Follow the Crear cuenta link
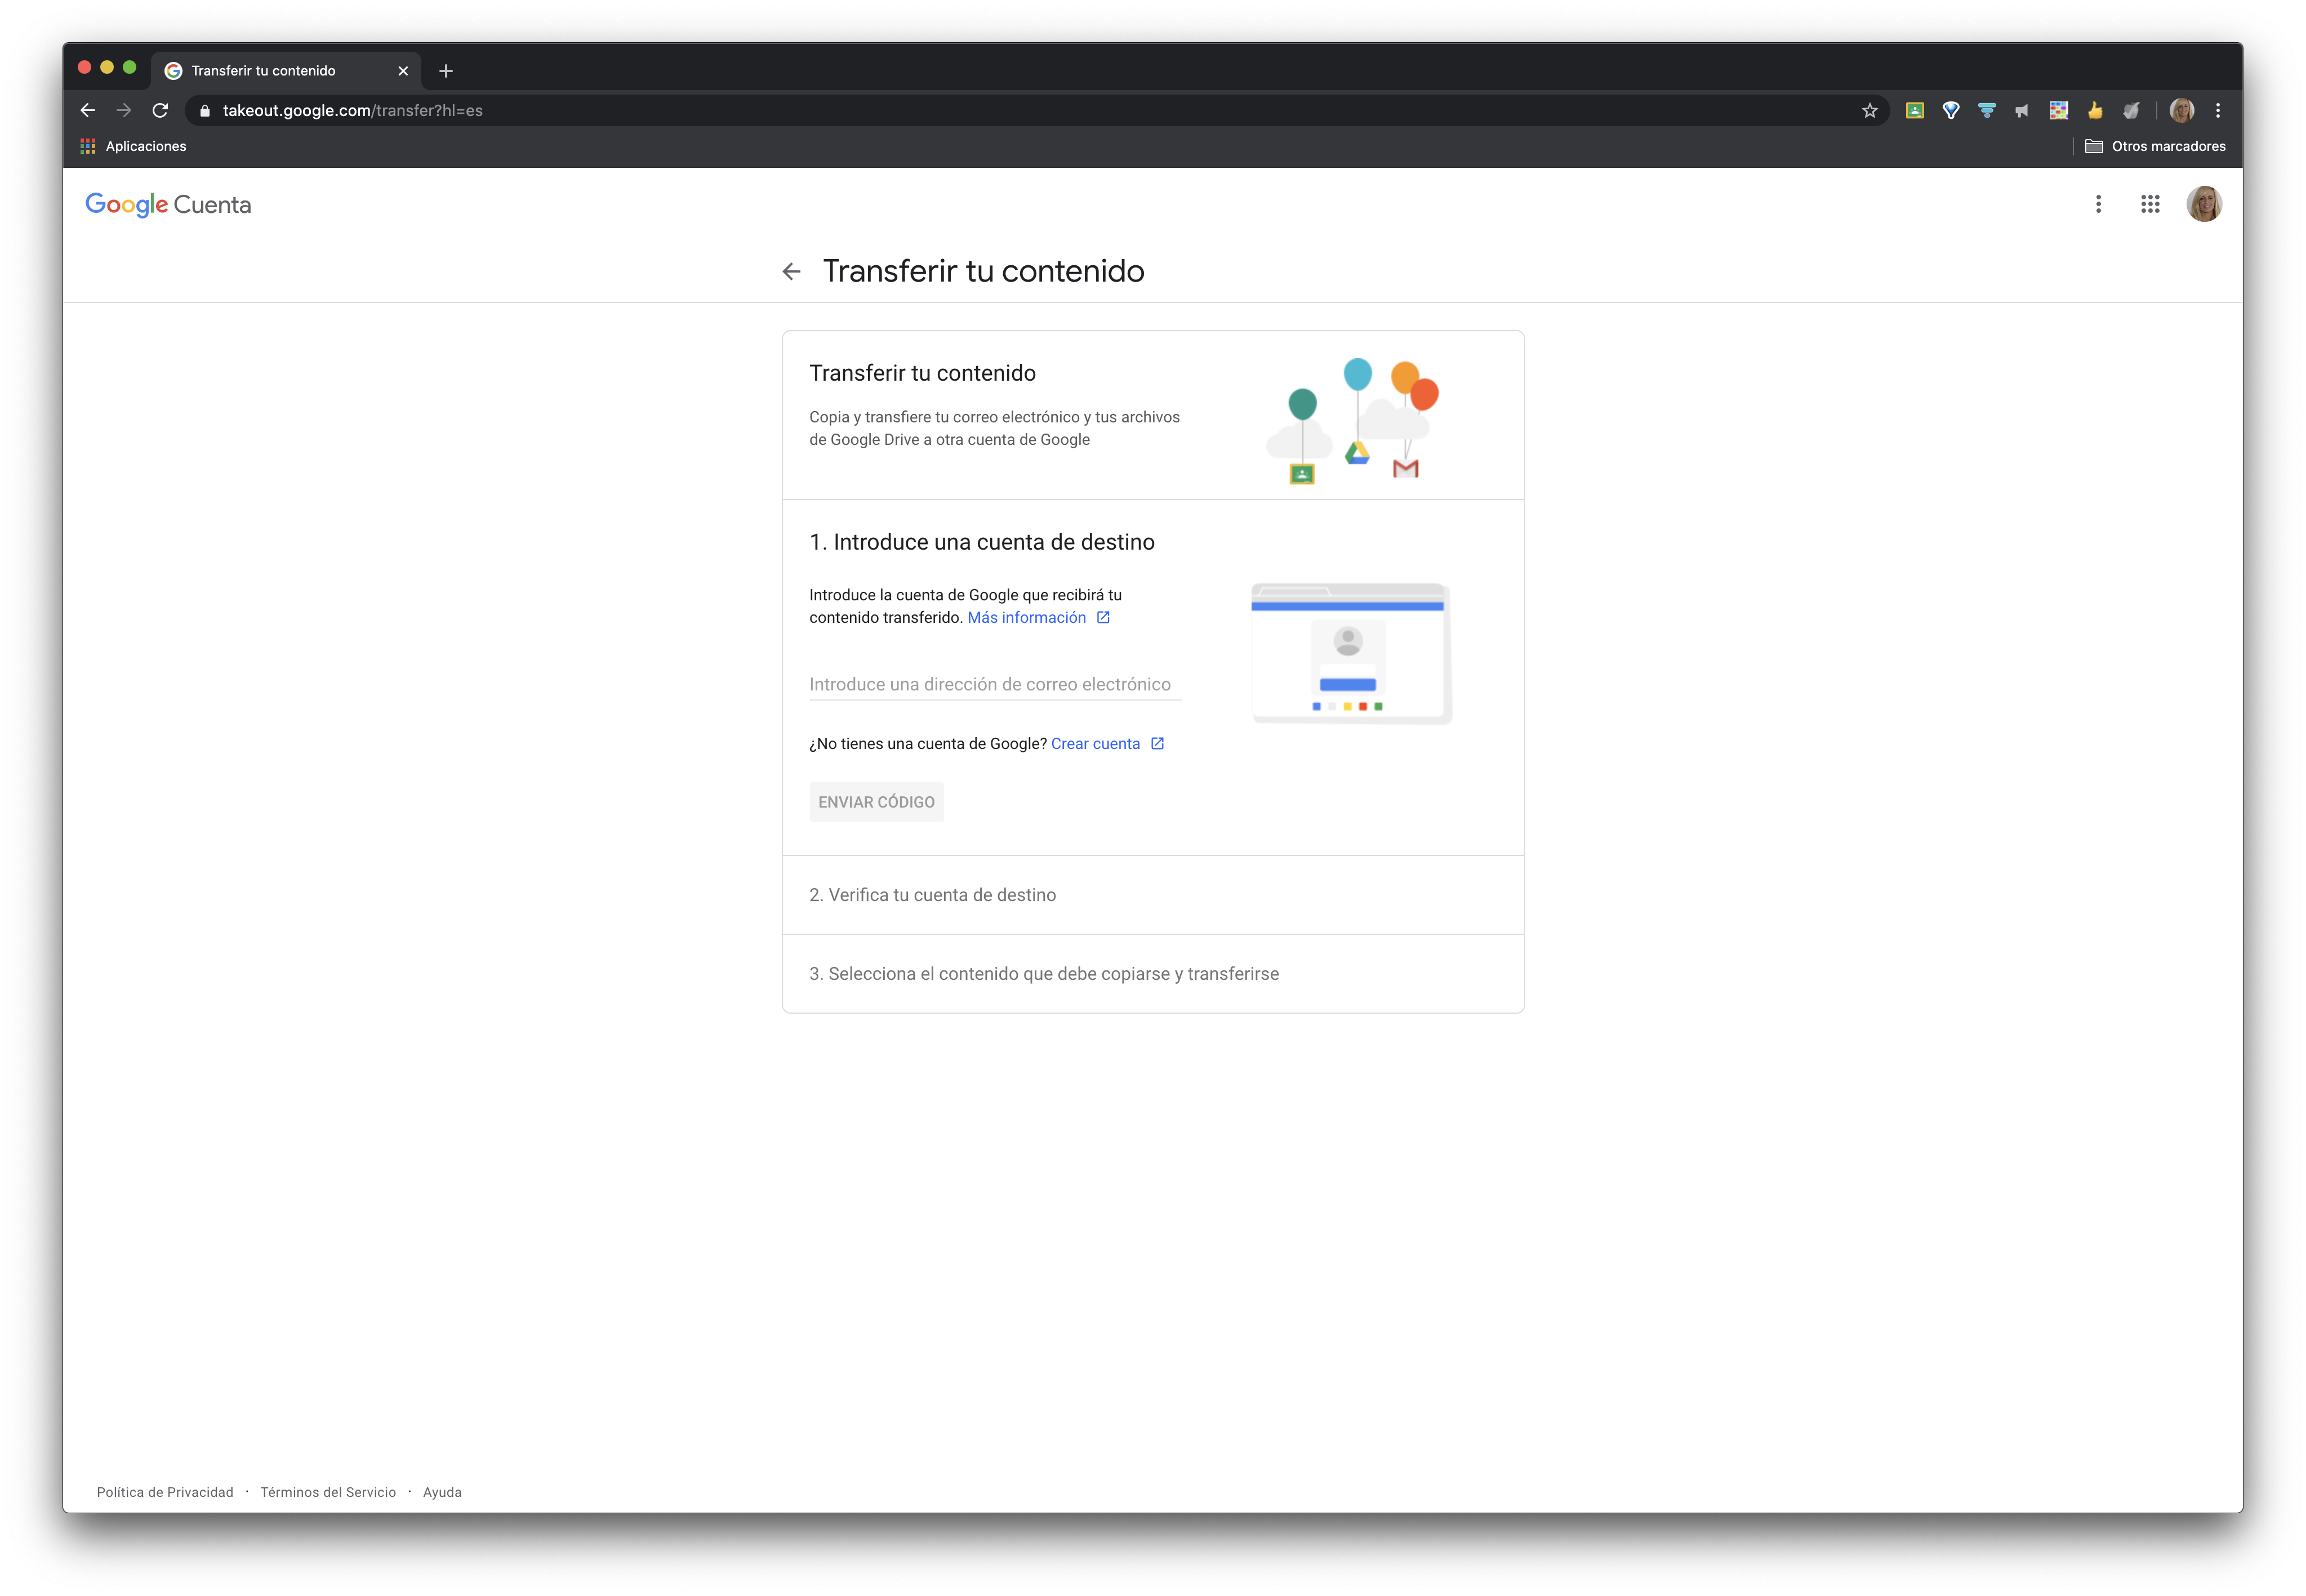2306x1596 pixels. [1095, 744]
